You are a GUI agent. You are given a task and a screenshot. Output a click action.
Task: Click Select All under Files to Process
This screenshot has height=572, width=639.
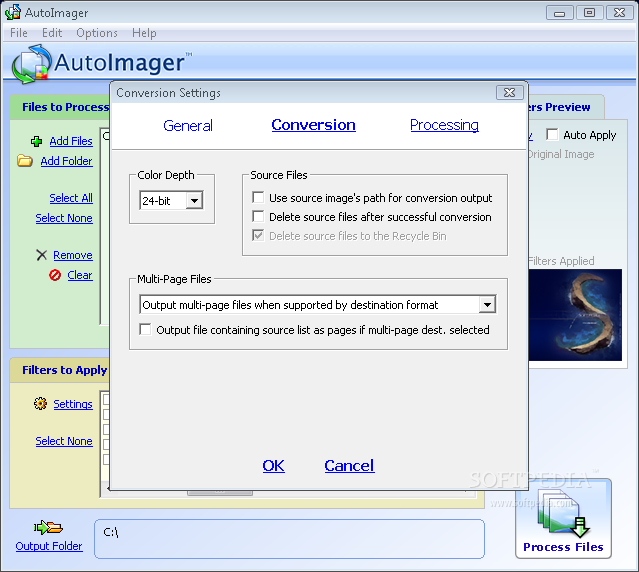[71, 198]
